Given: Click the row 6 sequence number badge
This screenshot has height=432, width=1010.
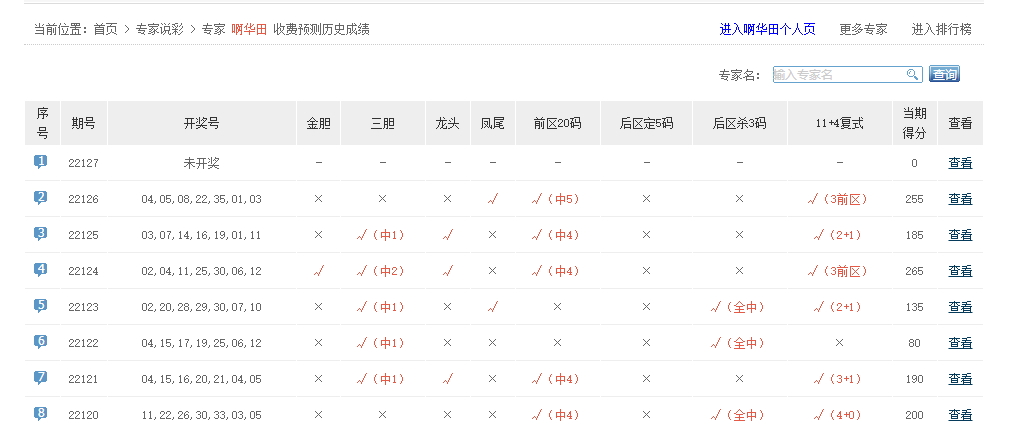Looking at the screenshot, I should click(x=41, y=341).
